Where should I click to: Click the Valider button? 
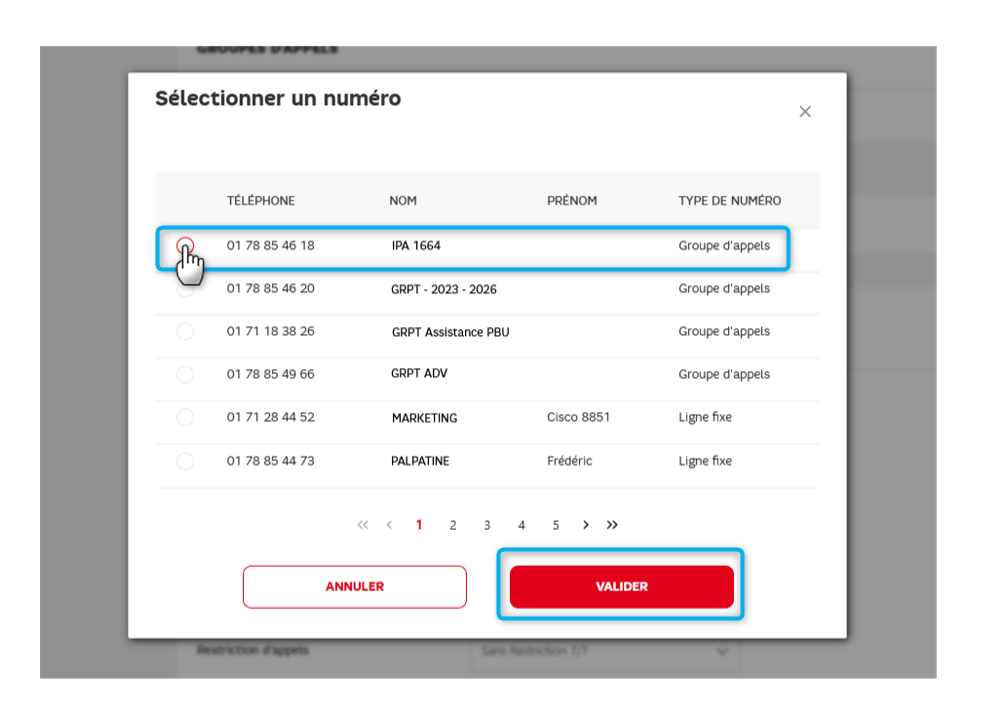pos(621,587)
